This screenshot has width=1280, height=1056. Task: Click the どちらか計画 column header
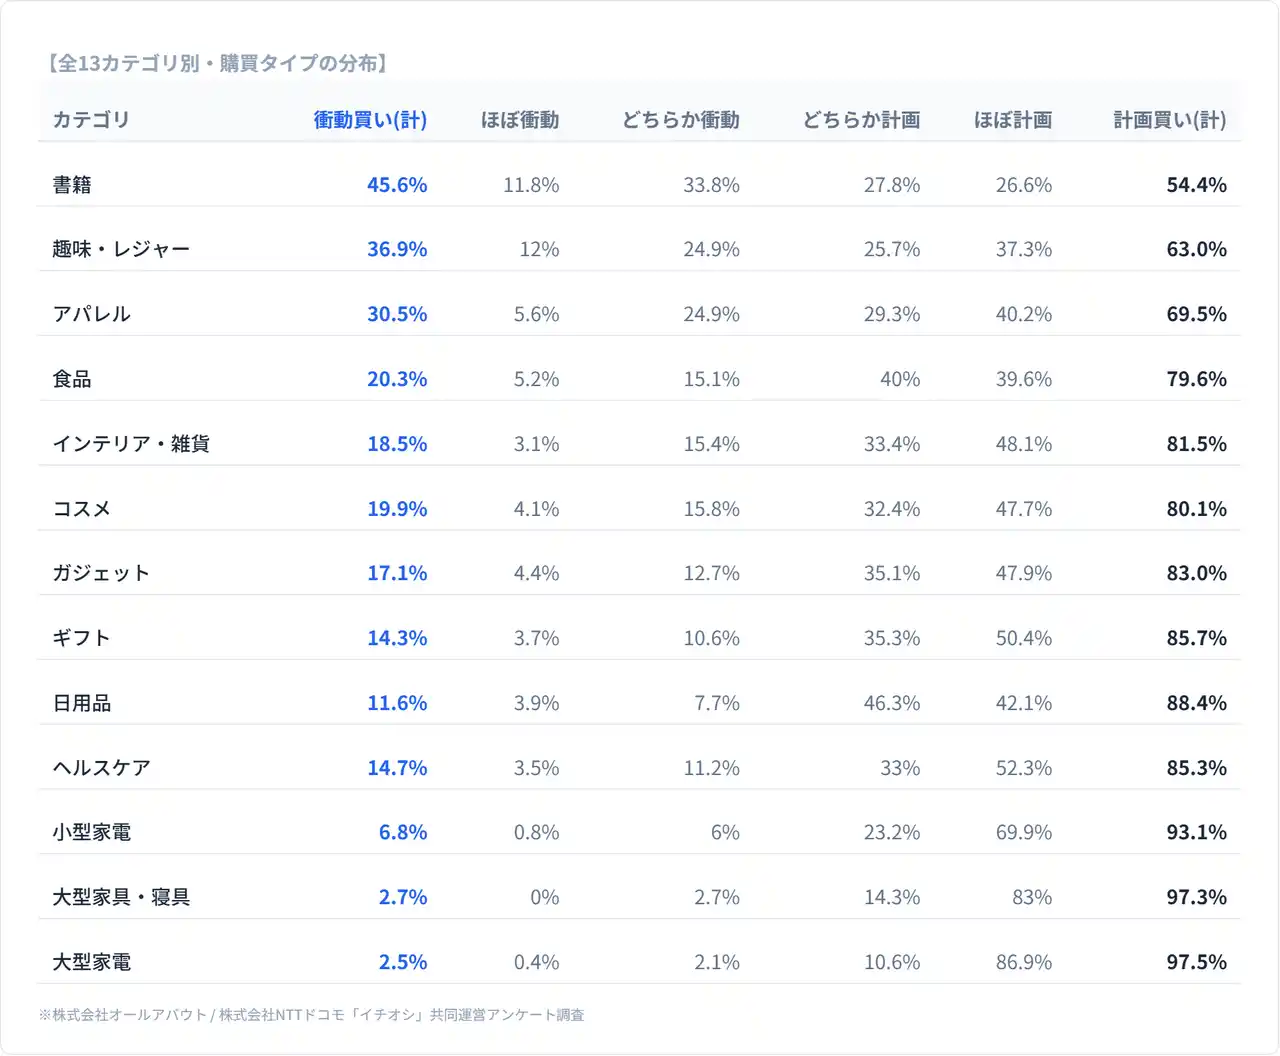coord(861,120)
